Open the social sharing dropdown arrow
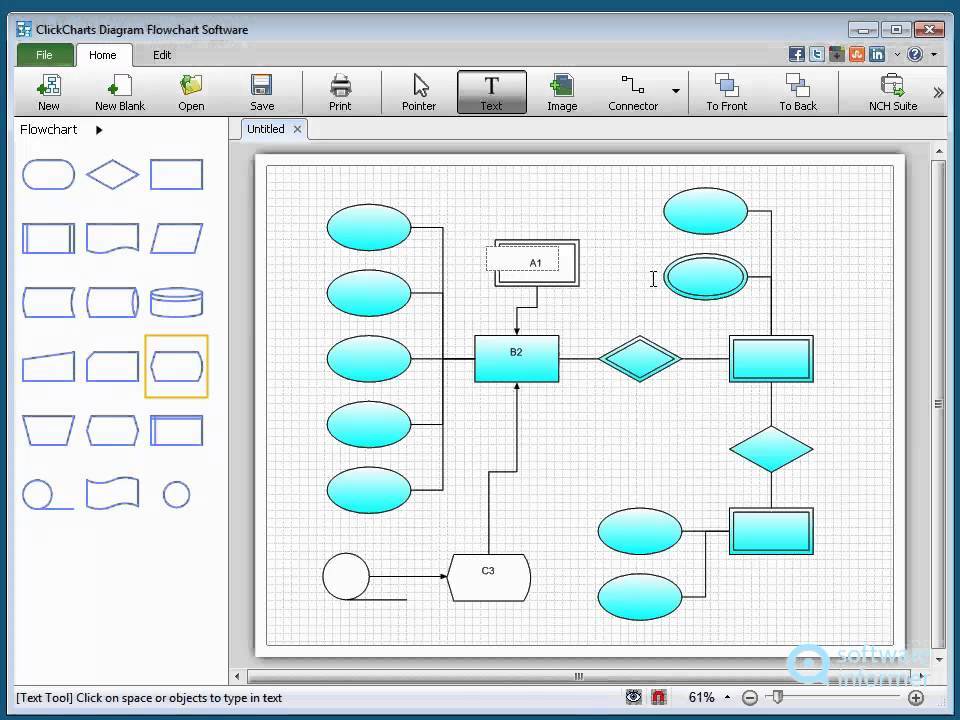This screenshot has width=960, height=720. click(897, 54)
